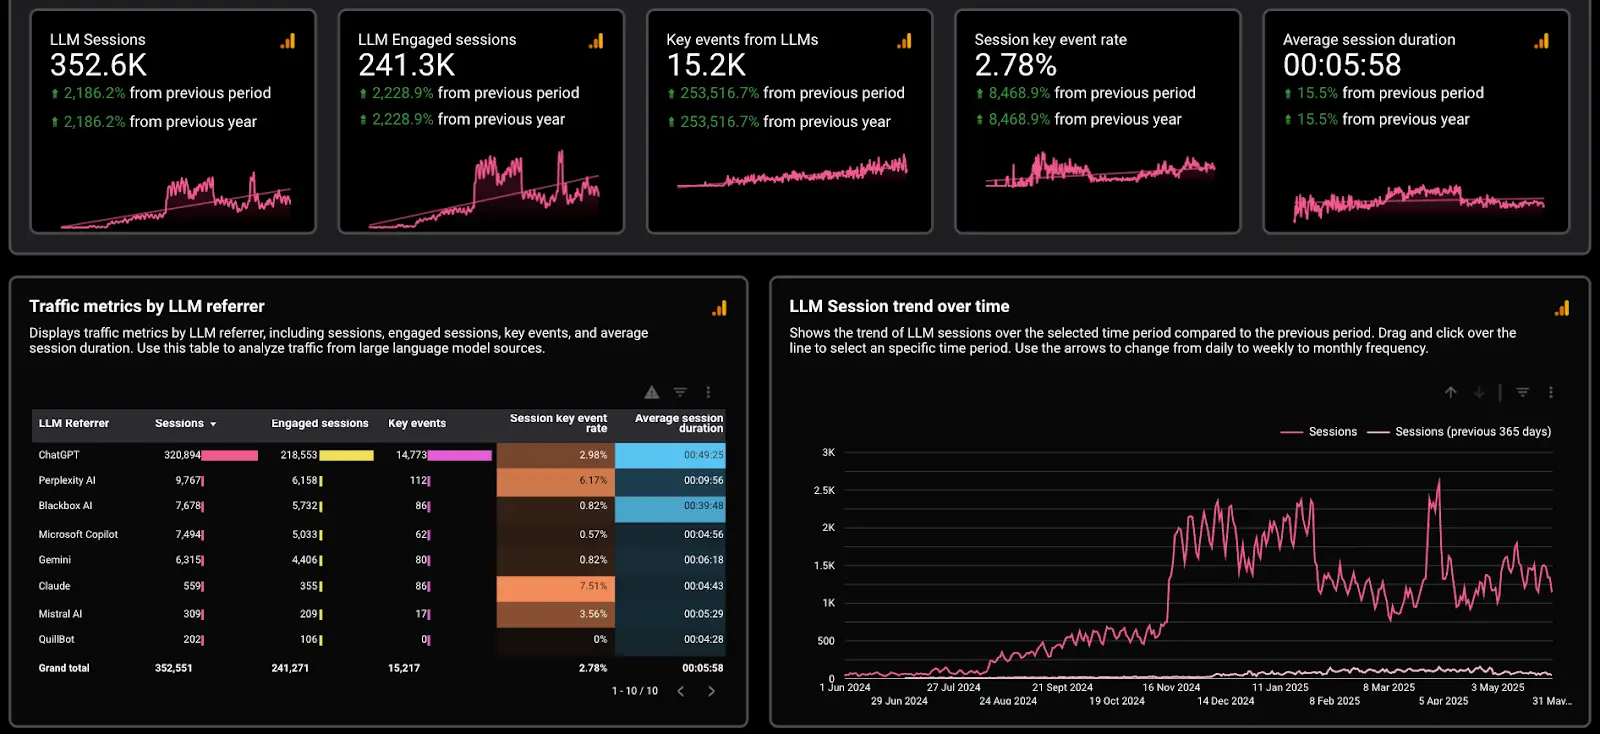The image size is (1600, 734).
Task: Open the three-dot options menu on trend chart
Action: click(1551, 393)
